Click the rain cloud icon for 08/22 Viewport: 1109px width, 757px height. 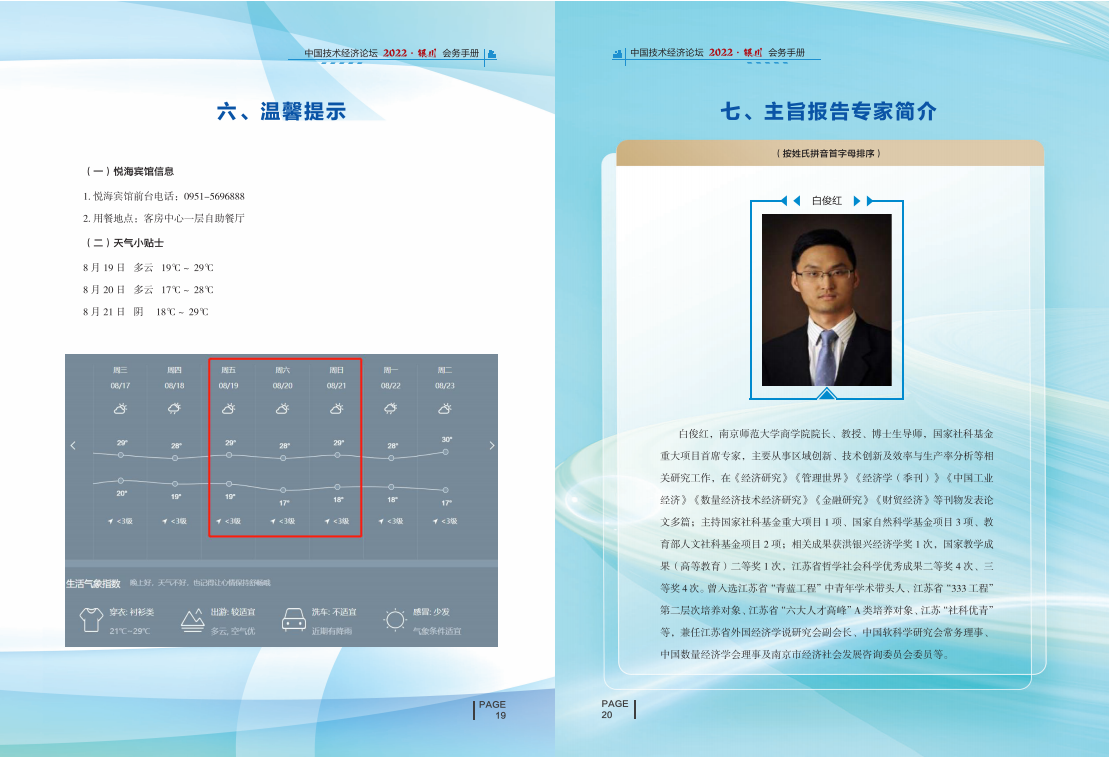tap(390, 408)
